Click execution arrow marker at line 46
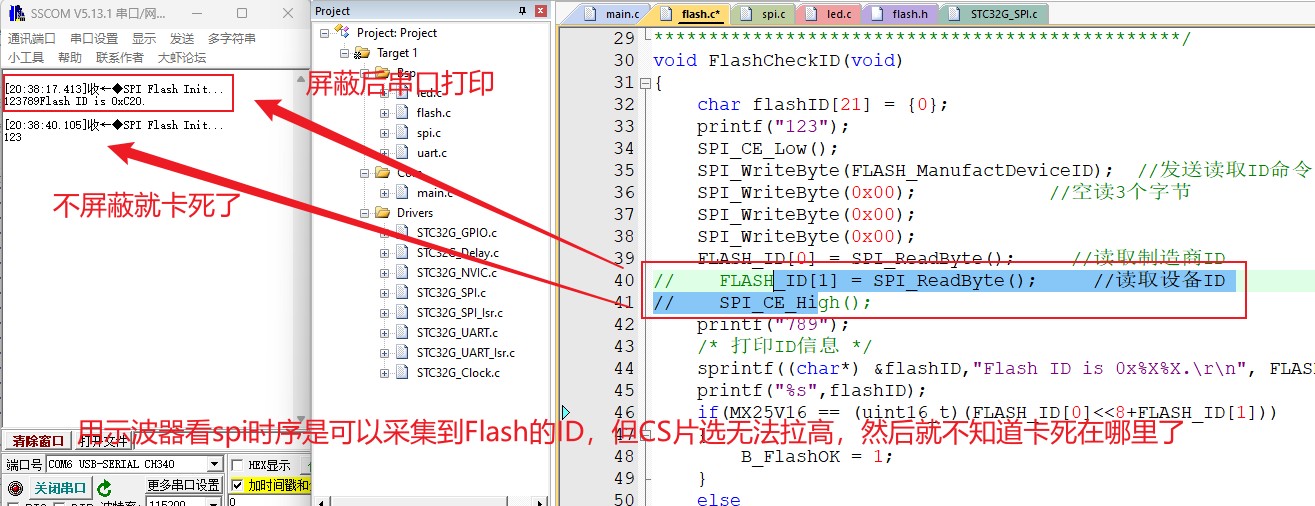The height and width of the screenshot is (506, 1315). [x=566, y=412]
